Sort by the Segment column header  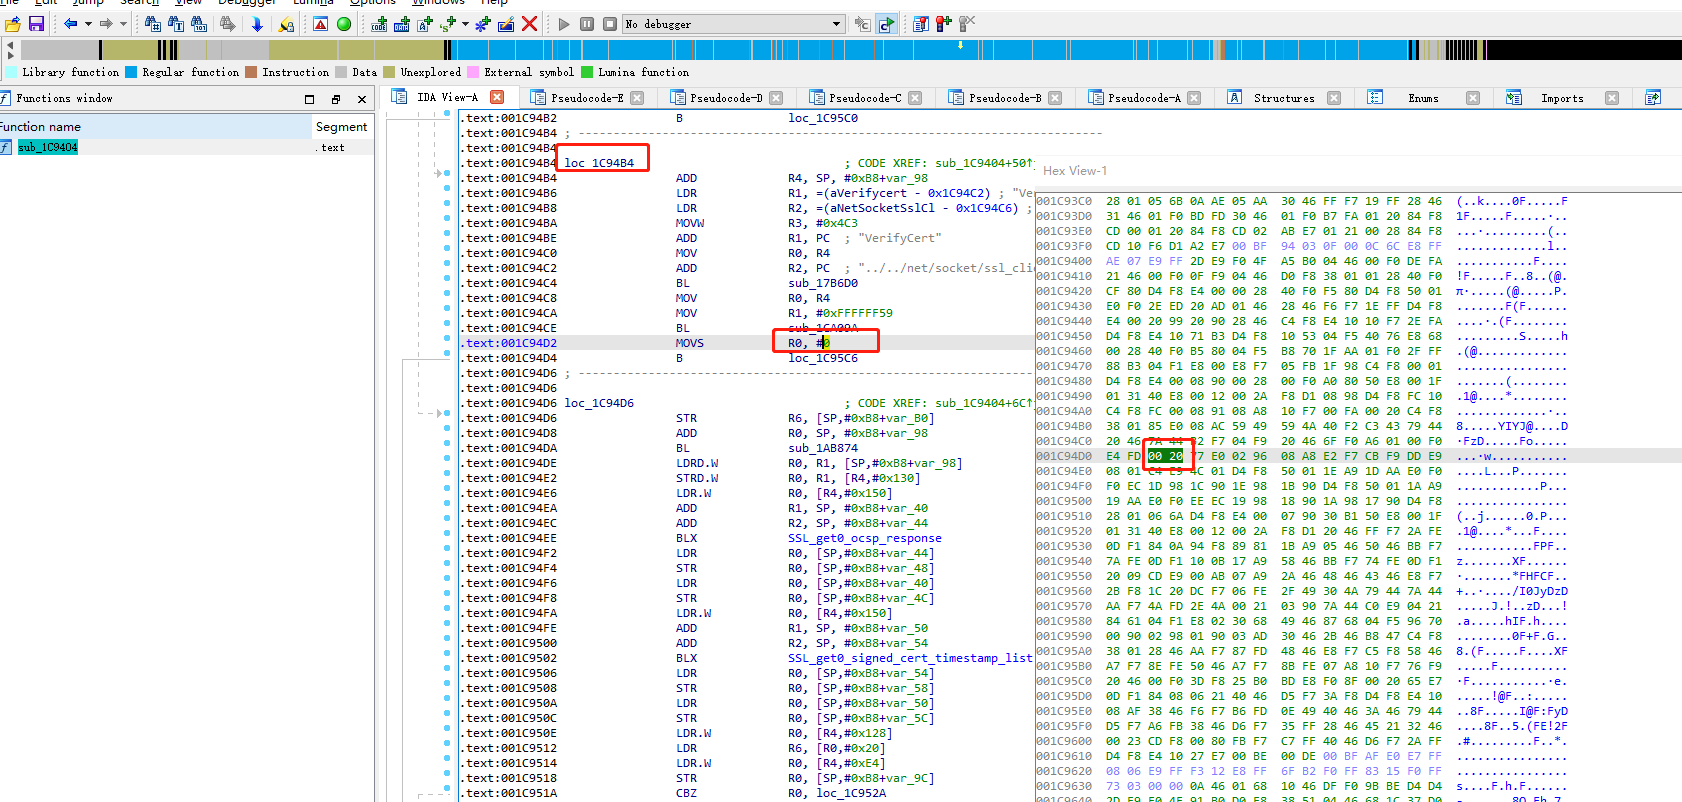pos(343,127)
